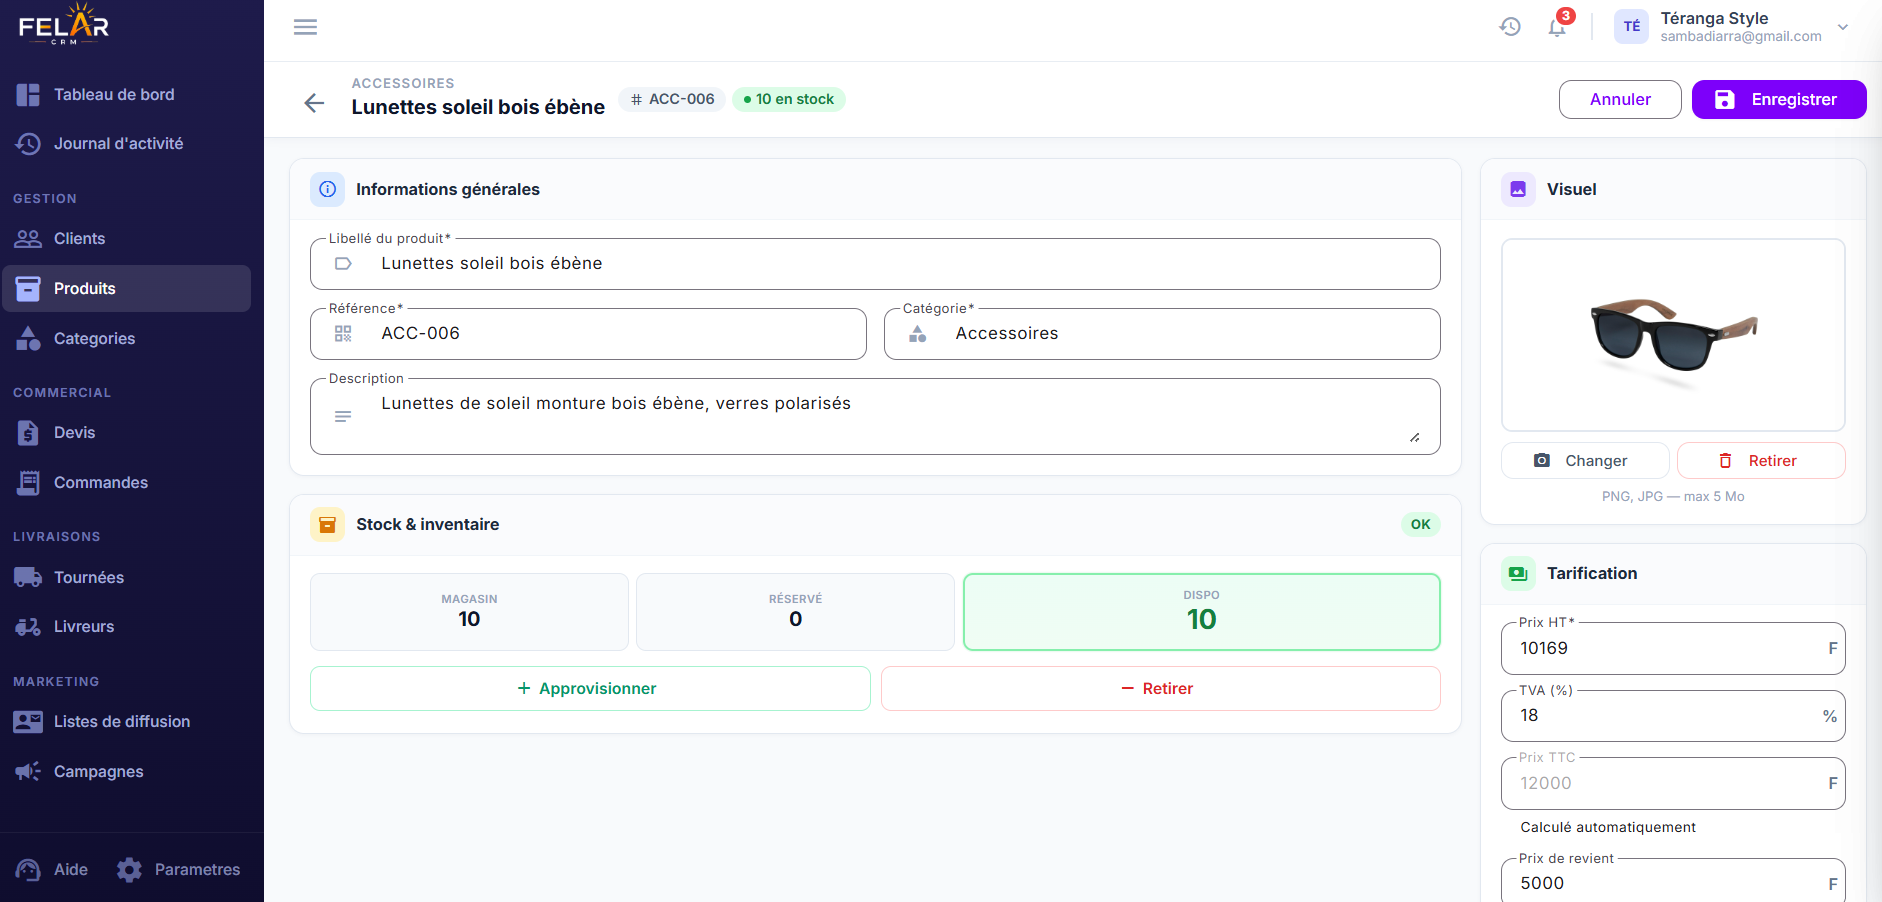This screenshot has width=1882, height=902.
Task: Click the Tournées truck icon
Action: pos(28,578)
